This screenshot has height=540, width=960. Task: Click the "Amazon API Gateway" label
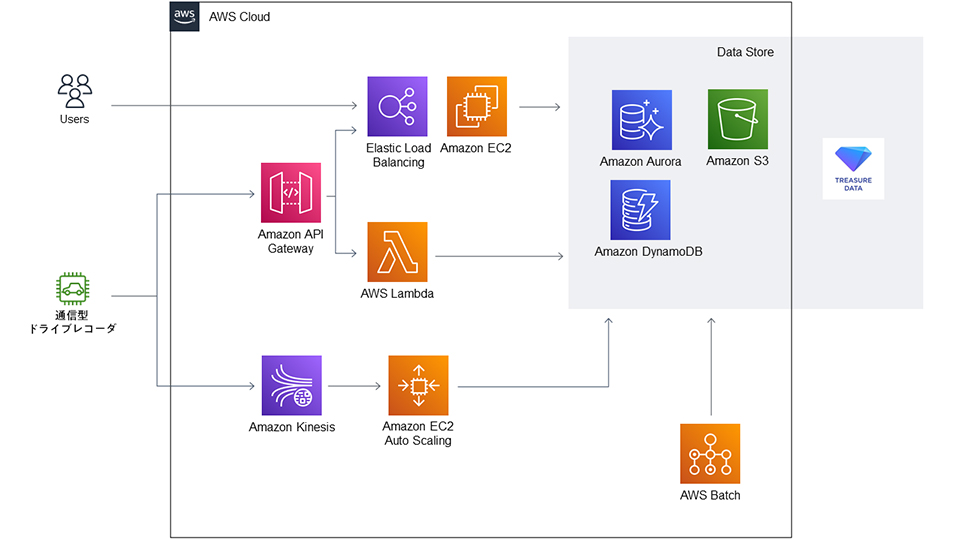click(x=291, y=241)
